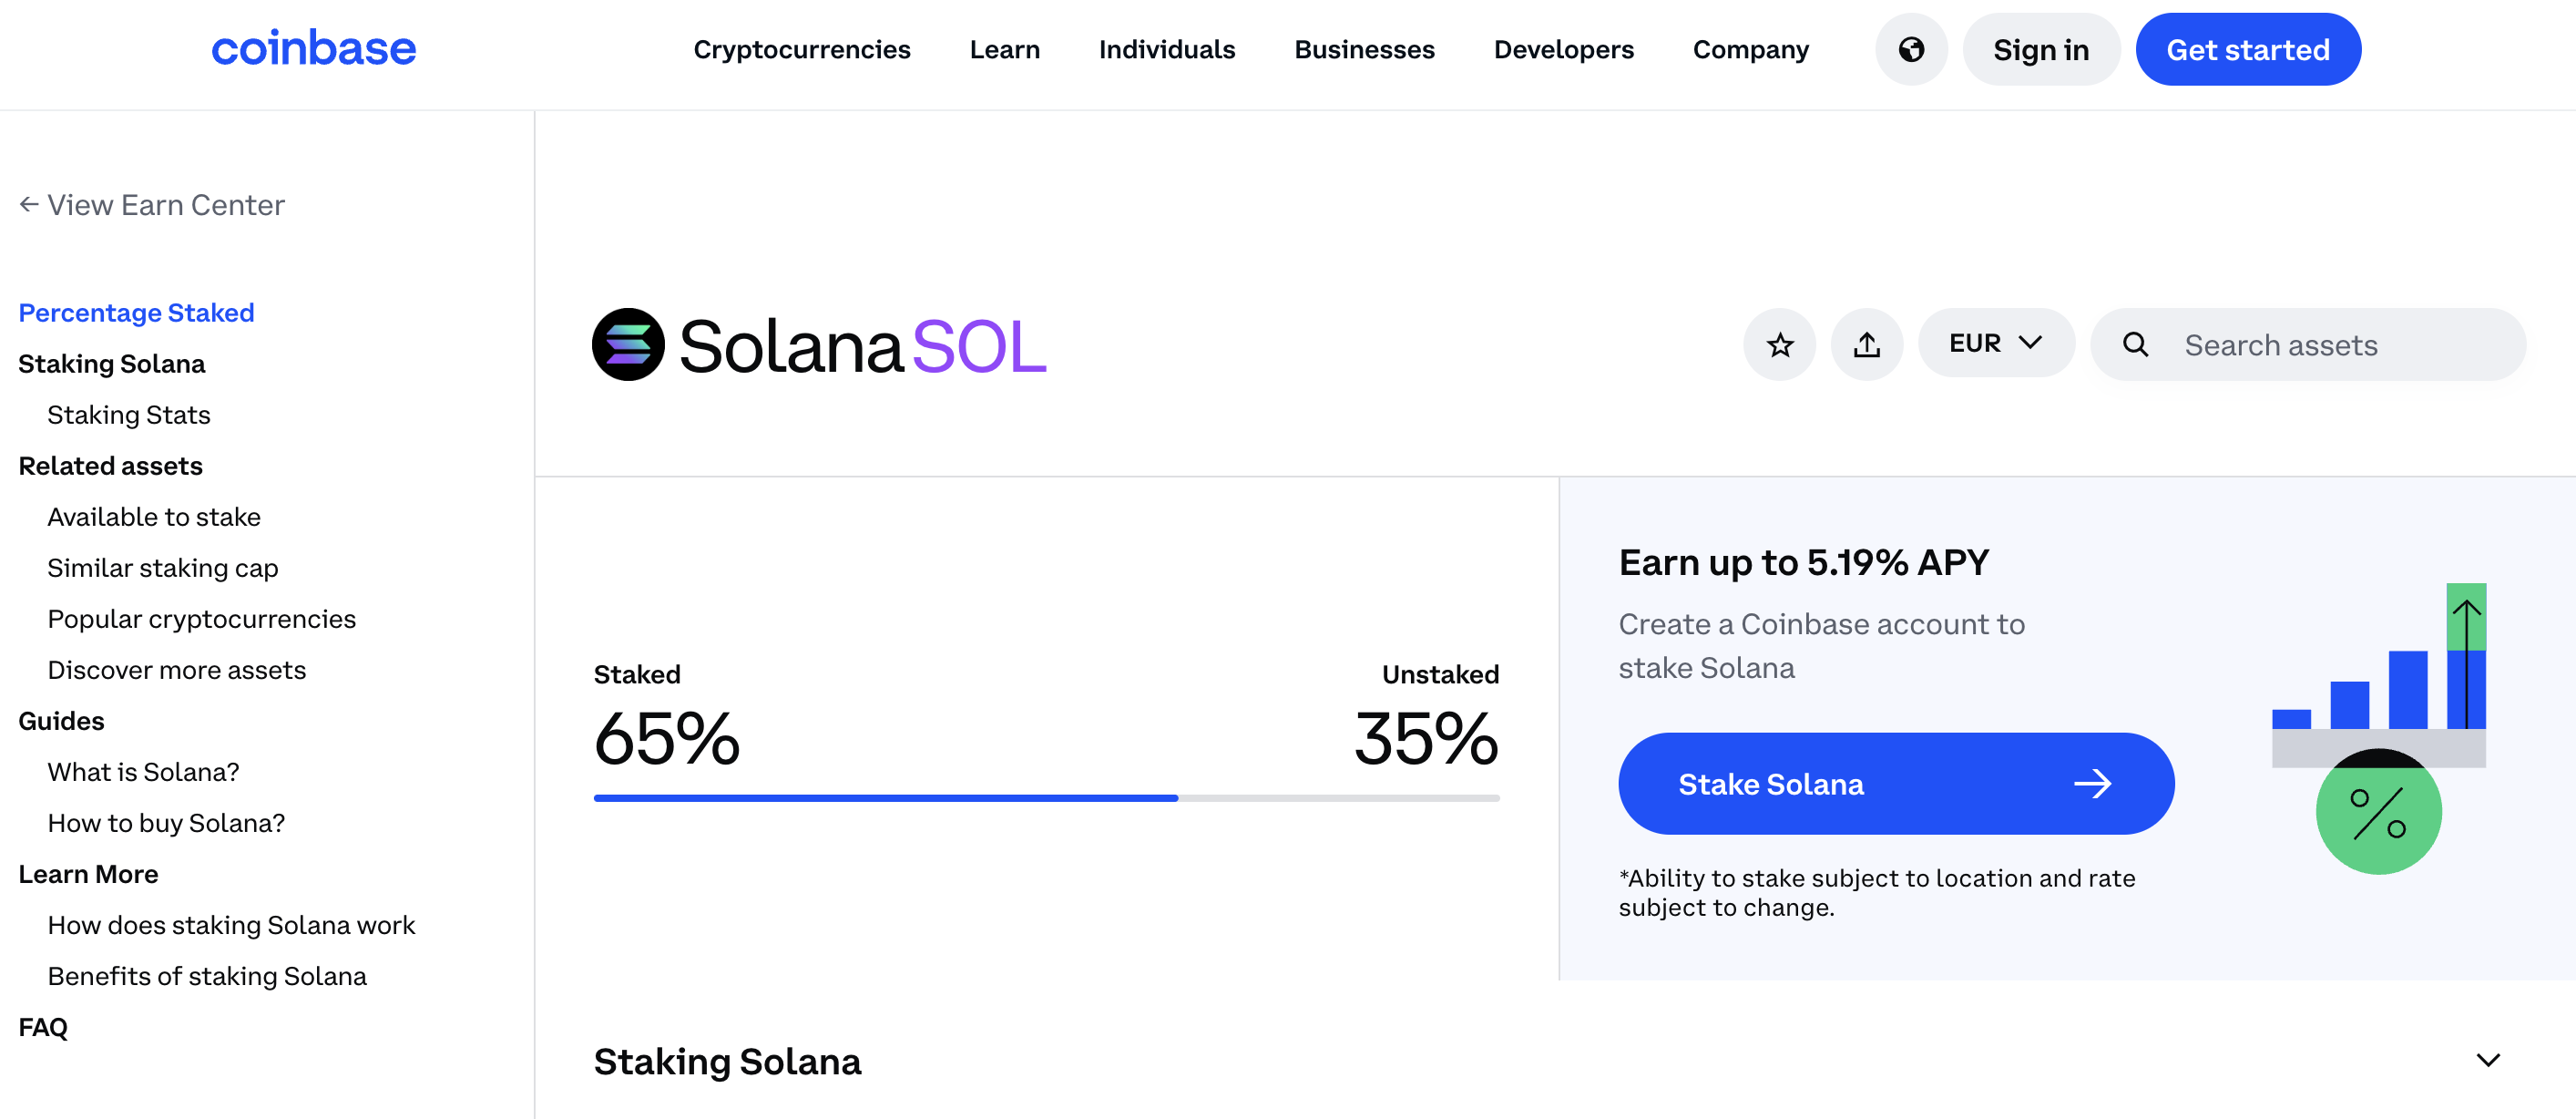Expand the Staking Solana section chevron

click(x=2487, y=1060)
